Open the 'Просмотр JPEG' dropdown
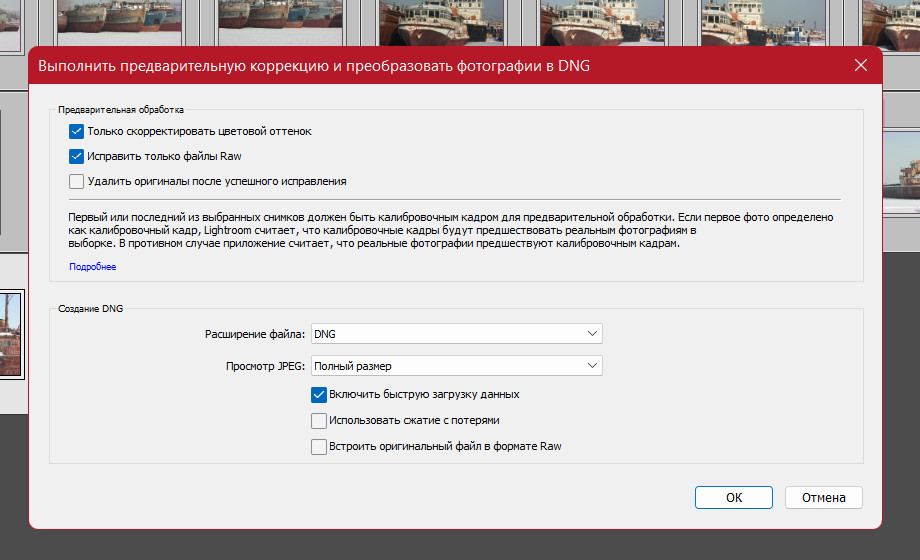Screen dimensions: 920x560 point(456,366)
